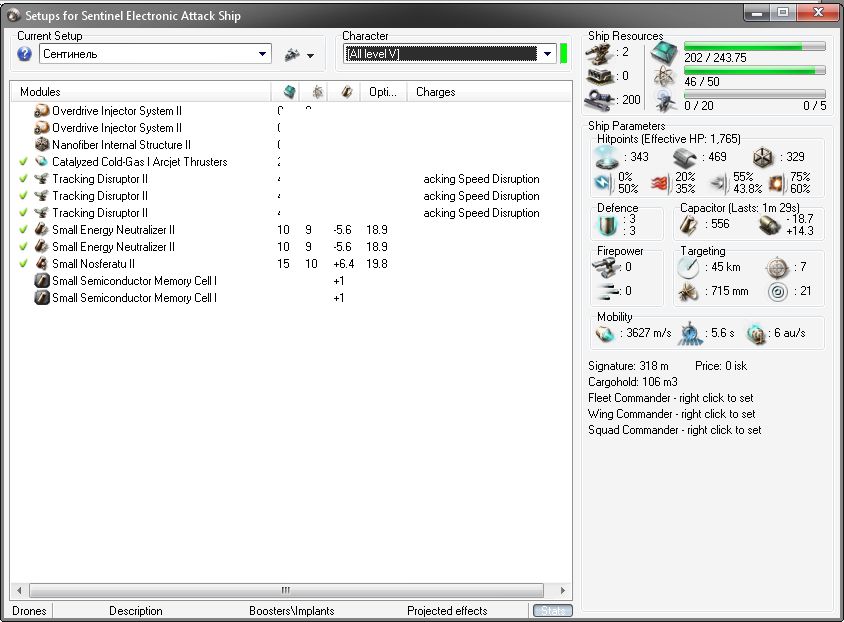Screen dimensions: 844x622
Task: Open the ship icon dropdown arrow
Action: pyautogui.click(x=310, y=55)
